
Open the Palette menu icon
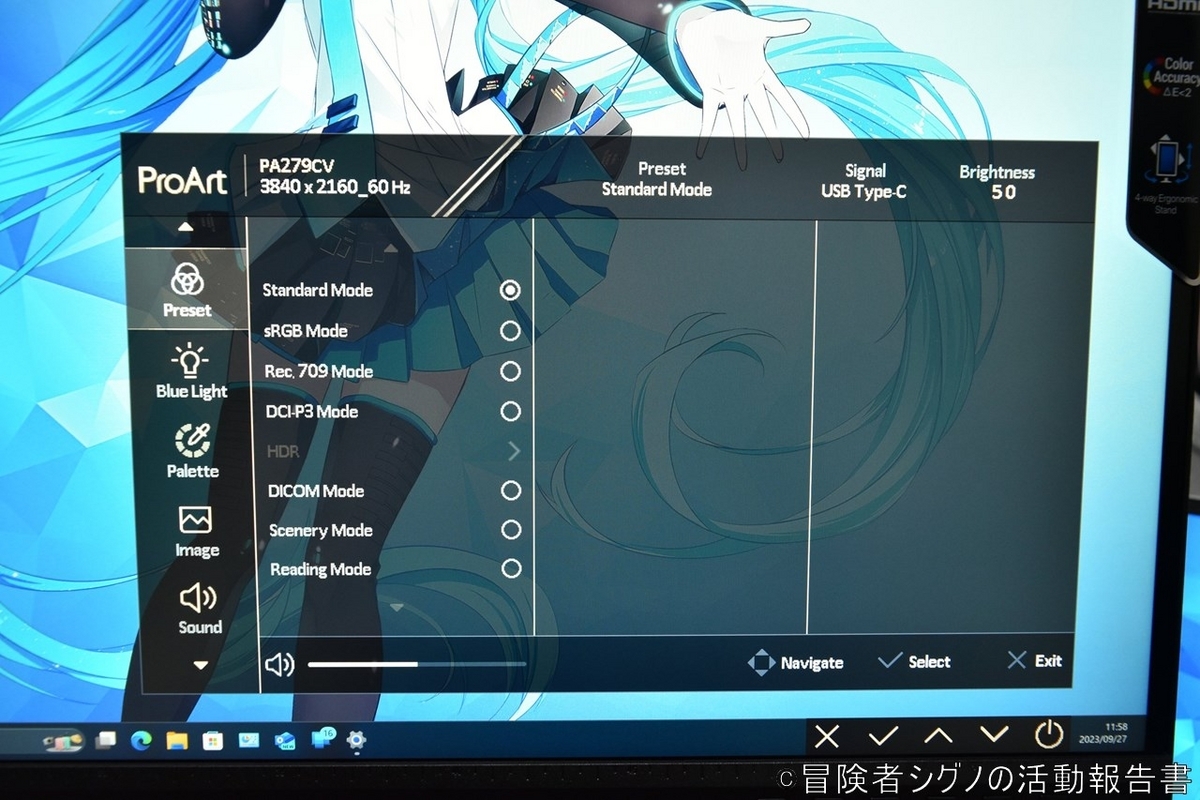point(192,440)
